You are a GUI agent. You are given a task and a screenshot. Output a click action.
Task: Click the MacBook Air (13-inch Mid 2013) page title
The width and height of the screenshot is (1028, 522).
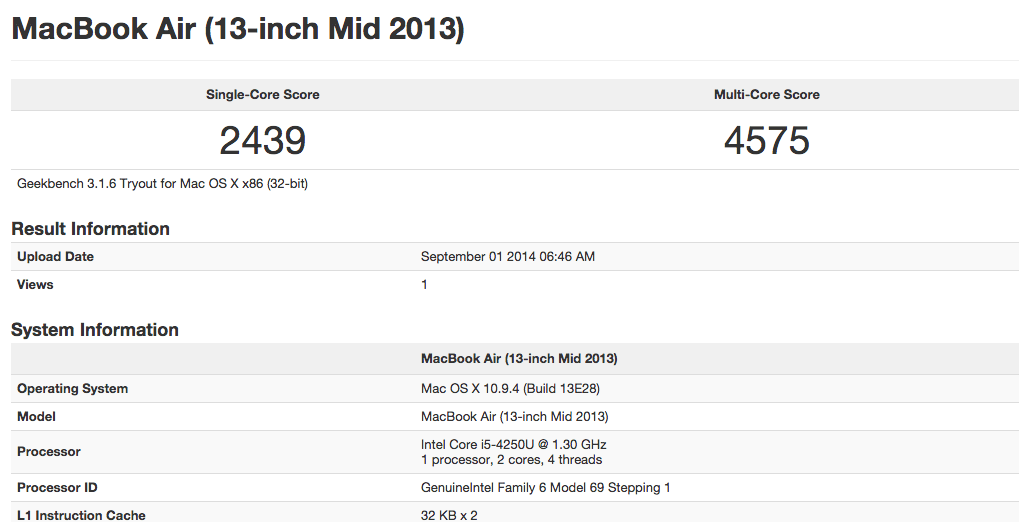click(238, 30)
